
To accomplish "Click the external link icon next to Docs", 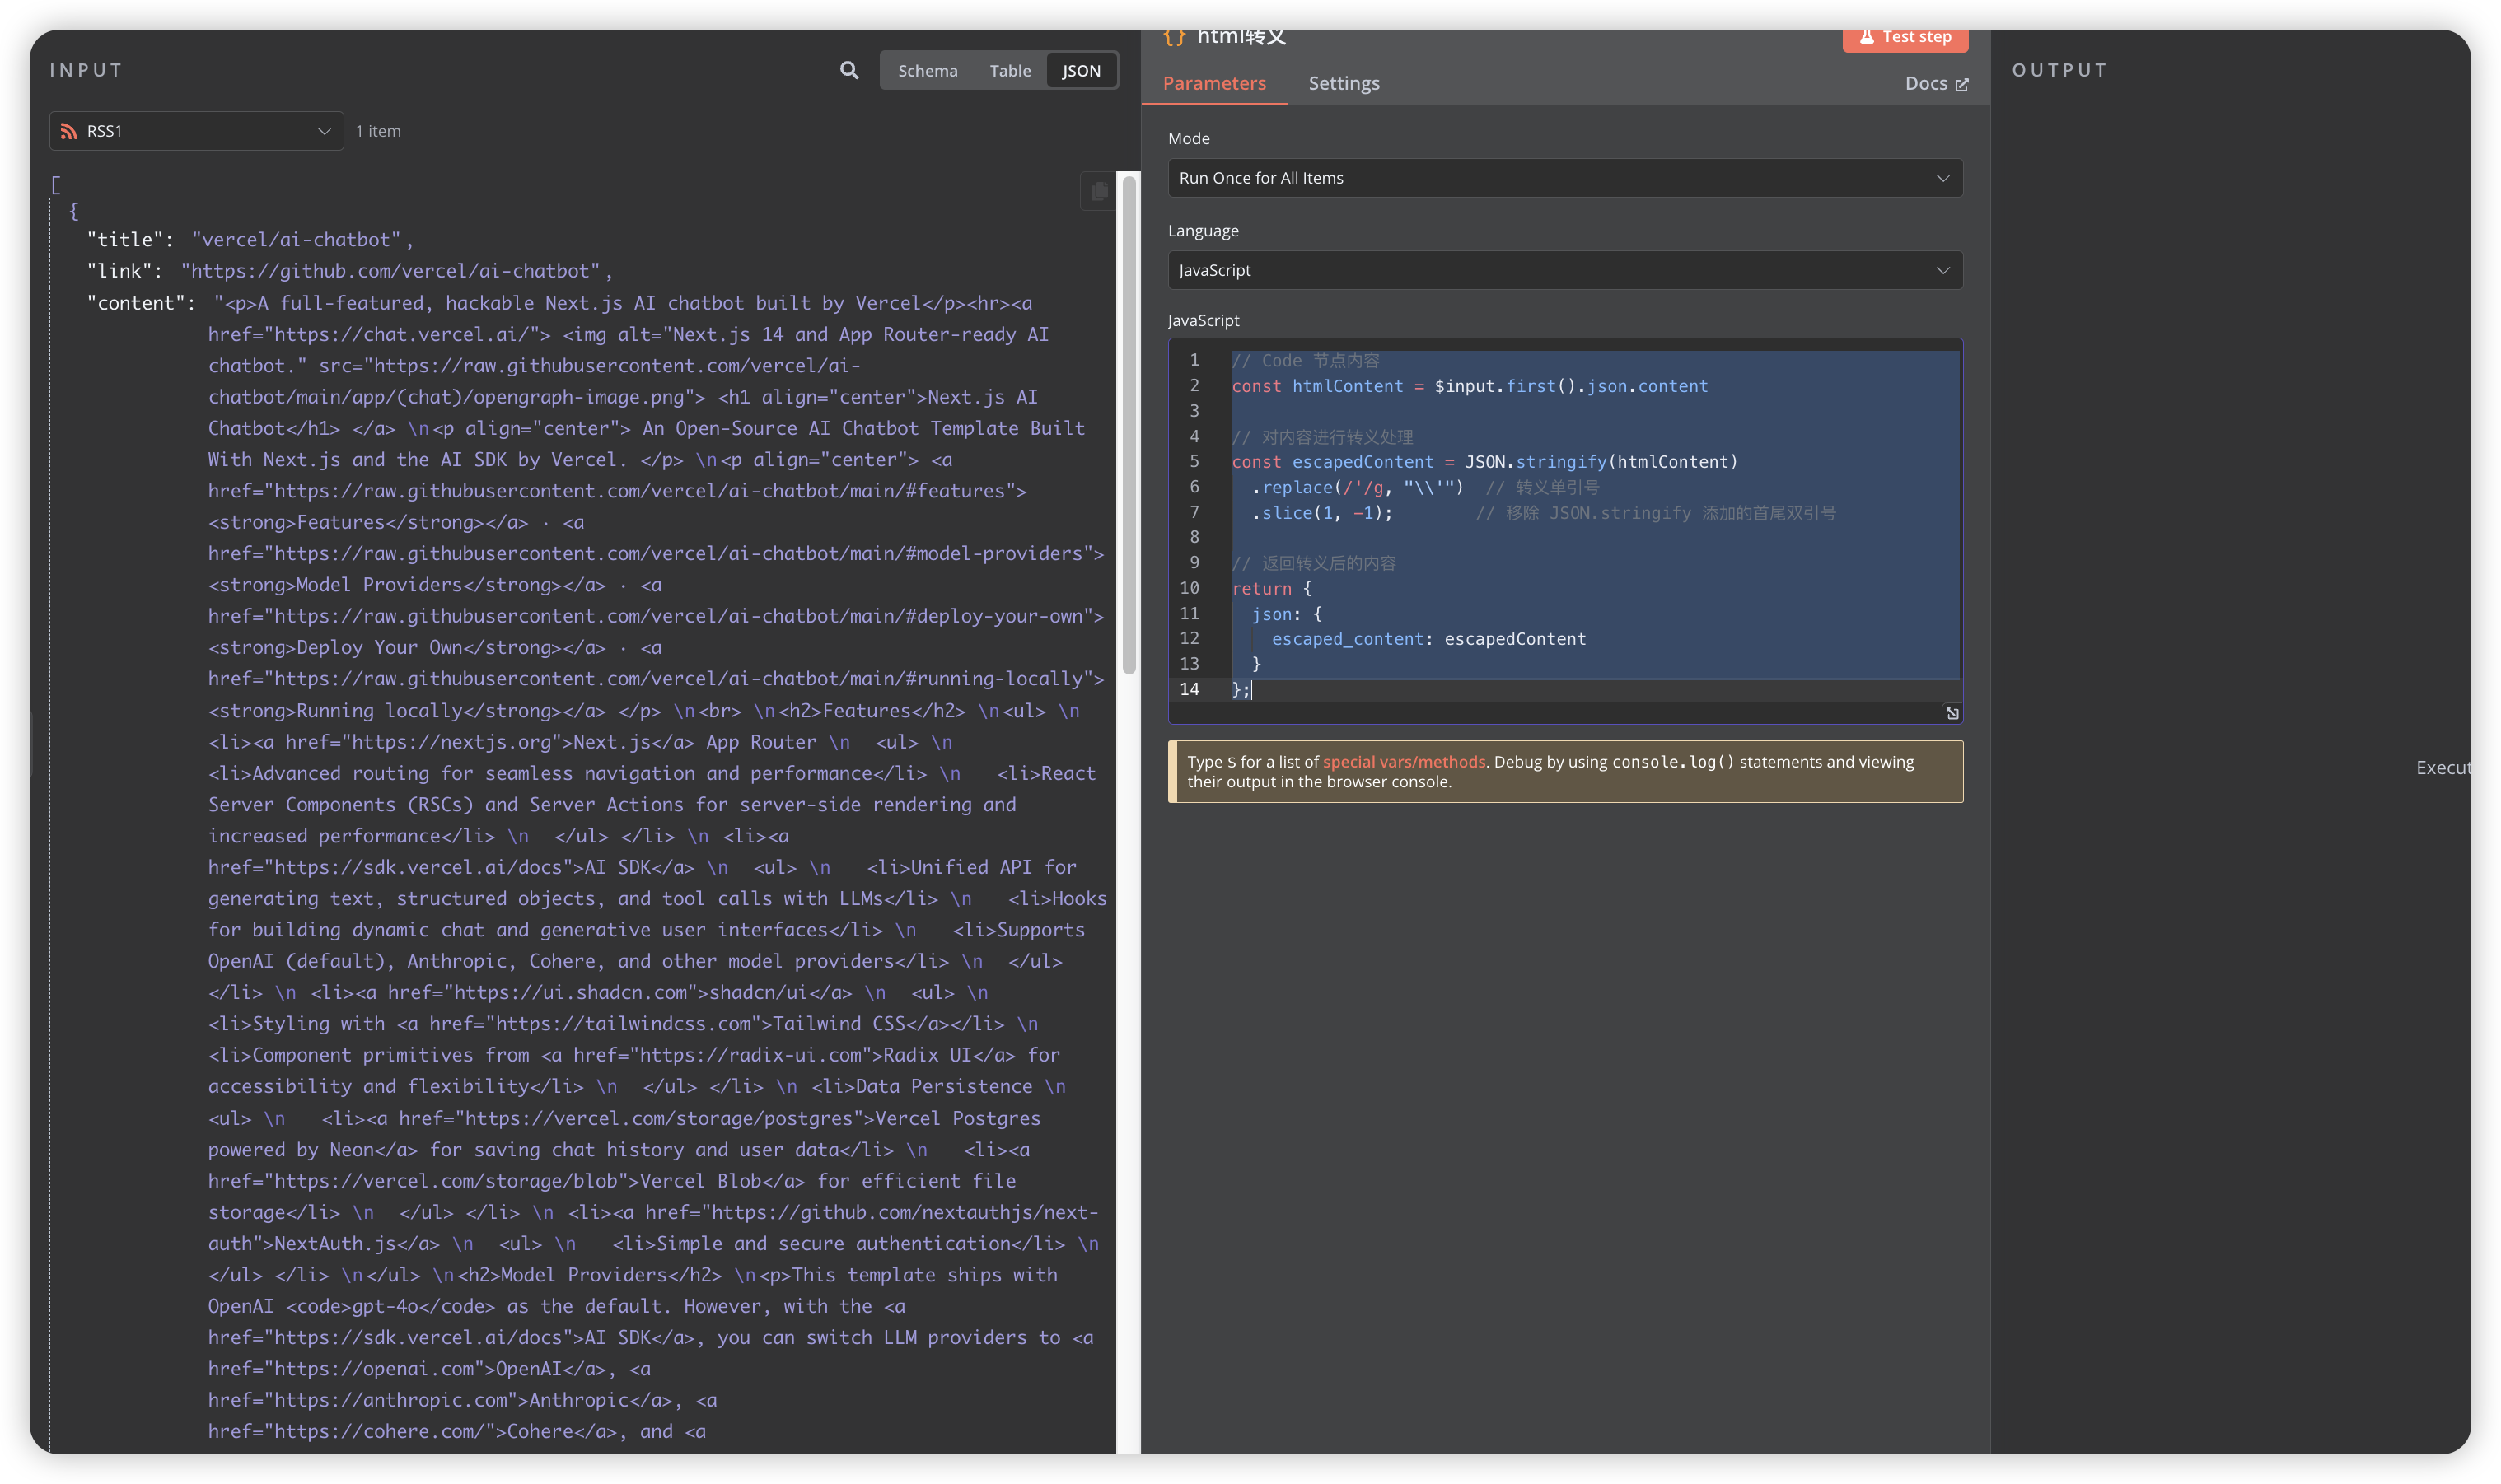I will point(1961,85).
